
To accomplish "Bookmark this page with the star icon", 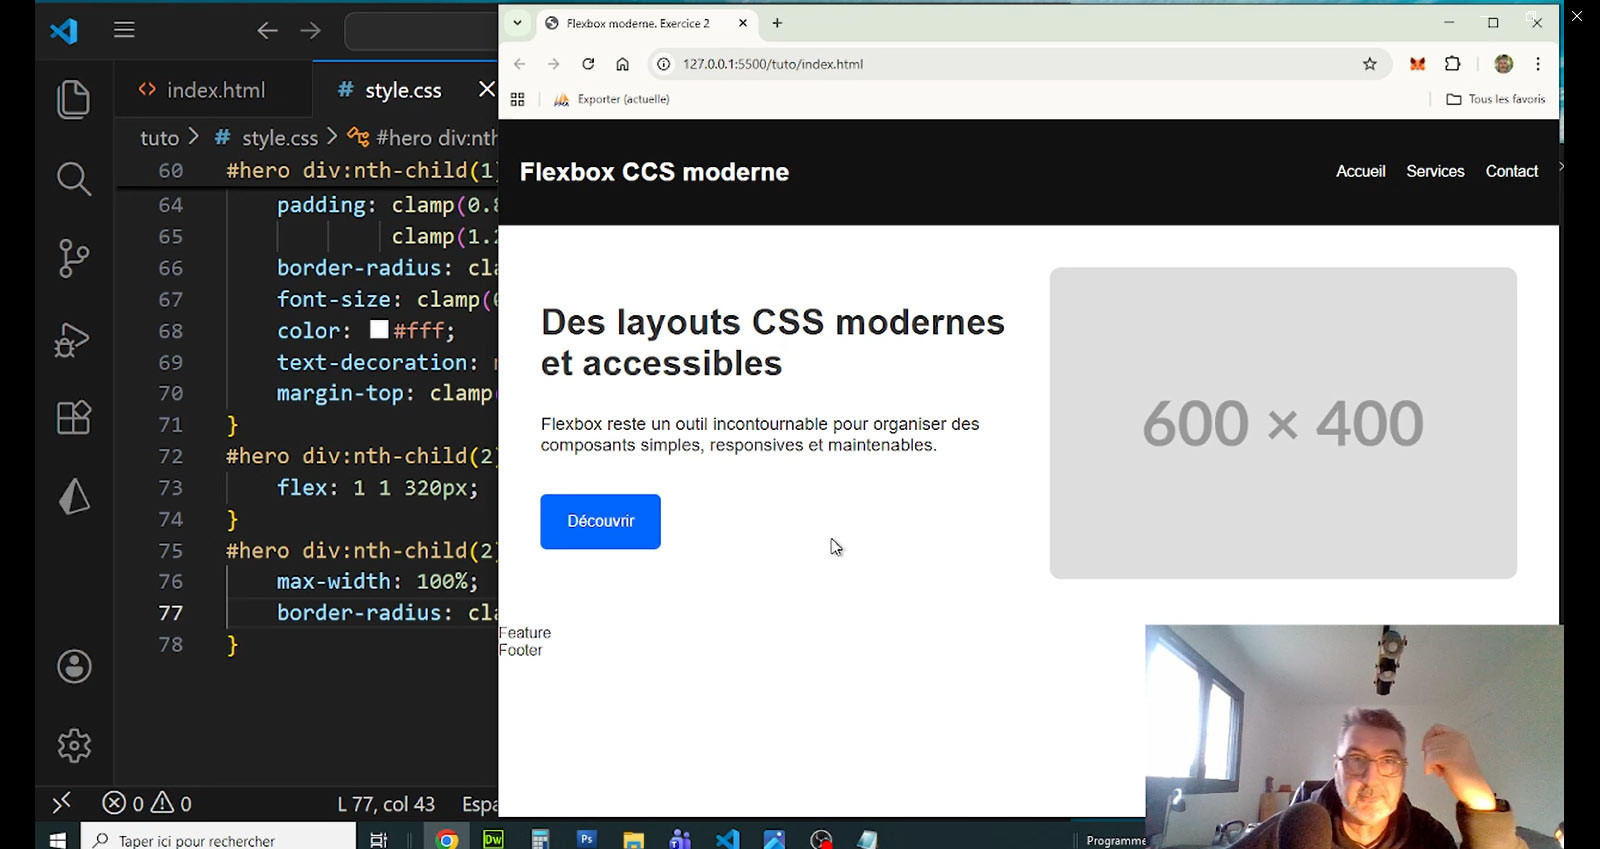I will point(1369,64).
